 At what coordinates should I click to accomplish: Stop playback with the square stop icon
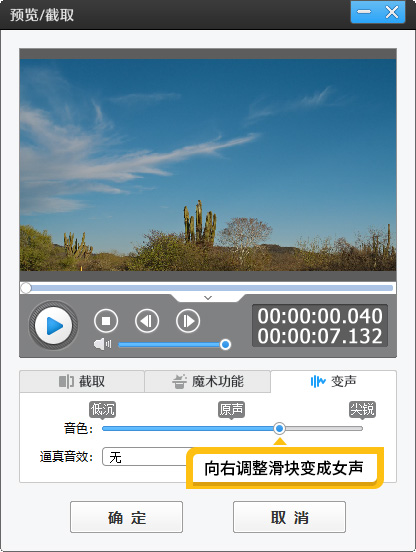[106, 321]
